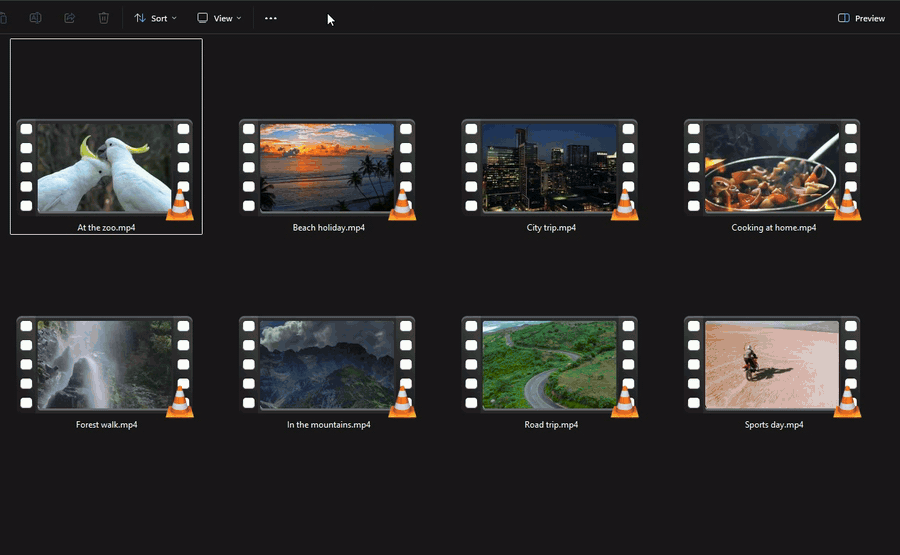Click the file name City trip.mp4
Viewport: 900px width, 555px height.
click(x=551, y=227)
